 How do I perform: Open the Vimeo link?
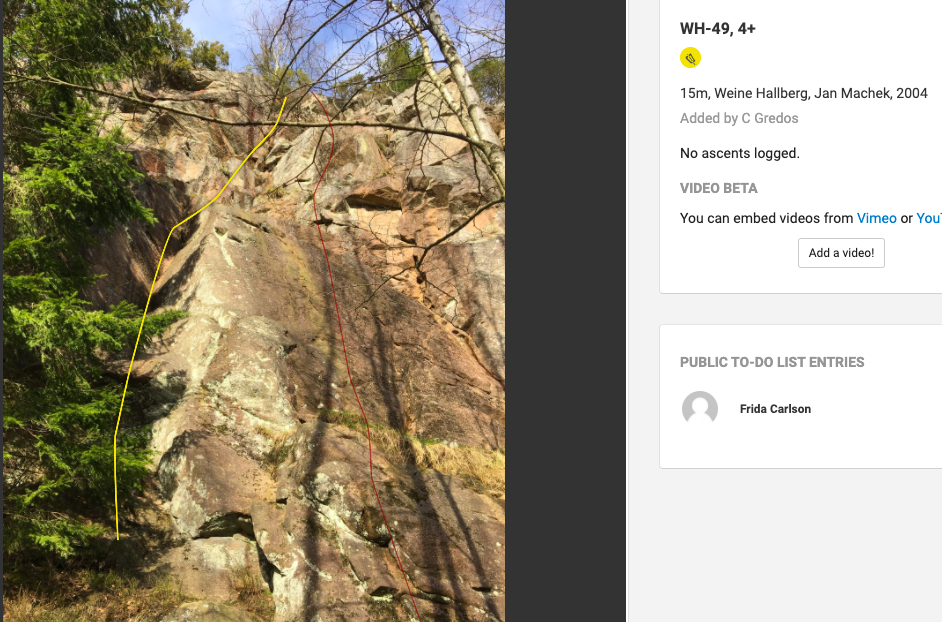[877, 218]
